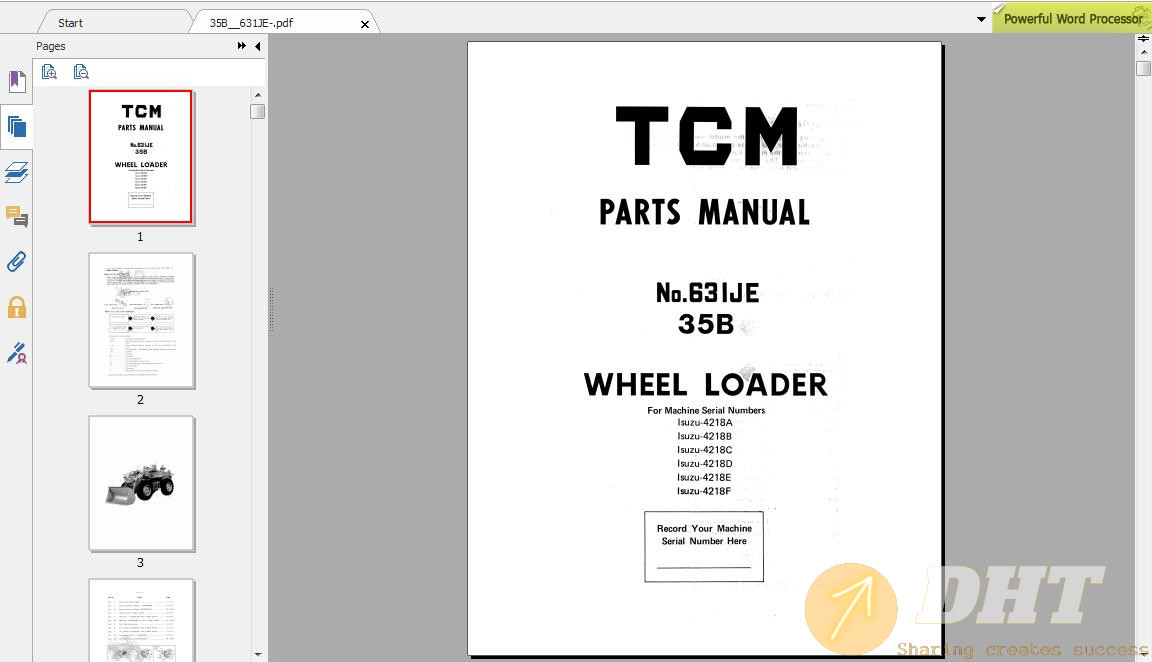
Task: Close the 35B__631JE-.pdf tab
Action: [364, 24]
